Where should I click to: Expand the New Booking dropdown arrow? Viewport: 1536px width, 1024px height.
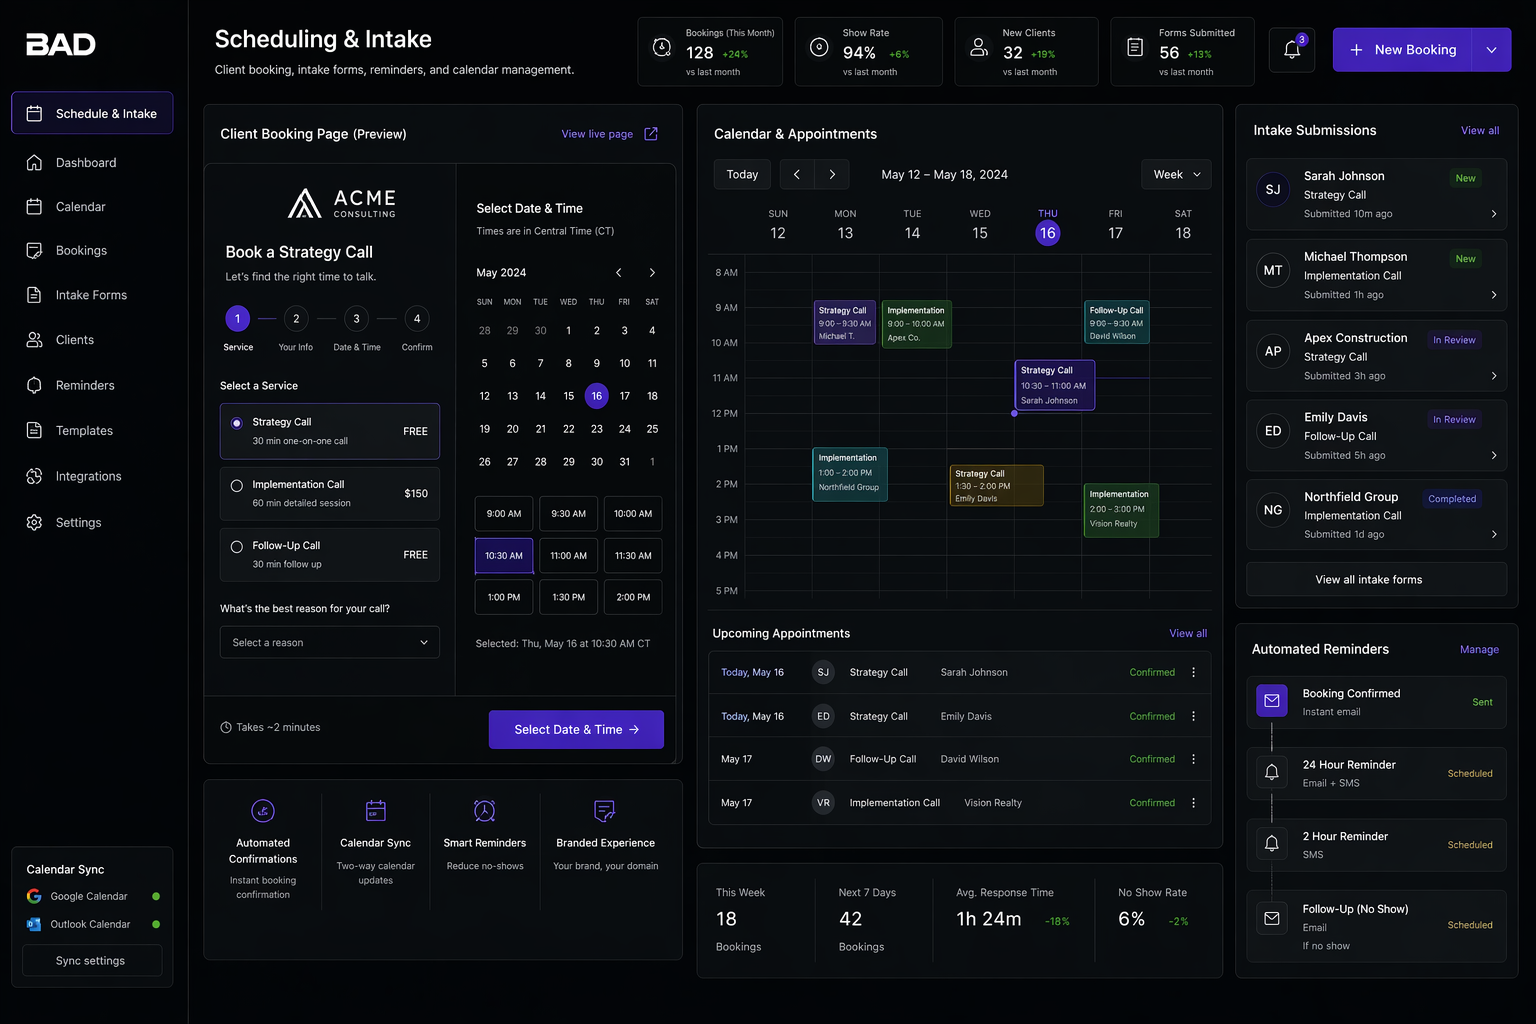coord(1491,50)
